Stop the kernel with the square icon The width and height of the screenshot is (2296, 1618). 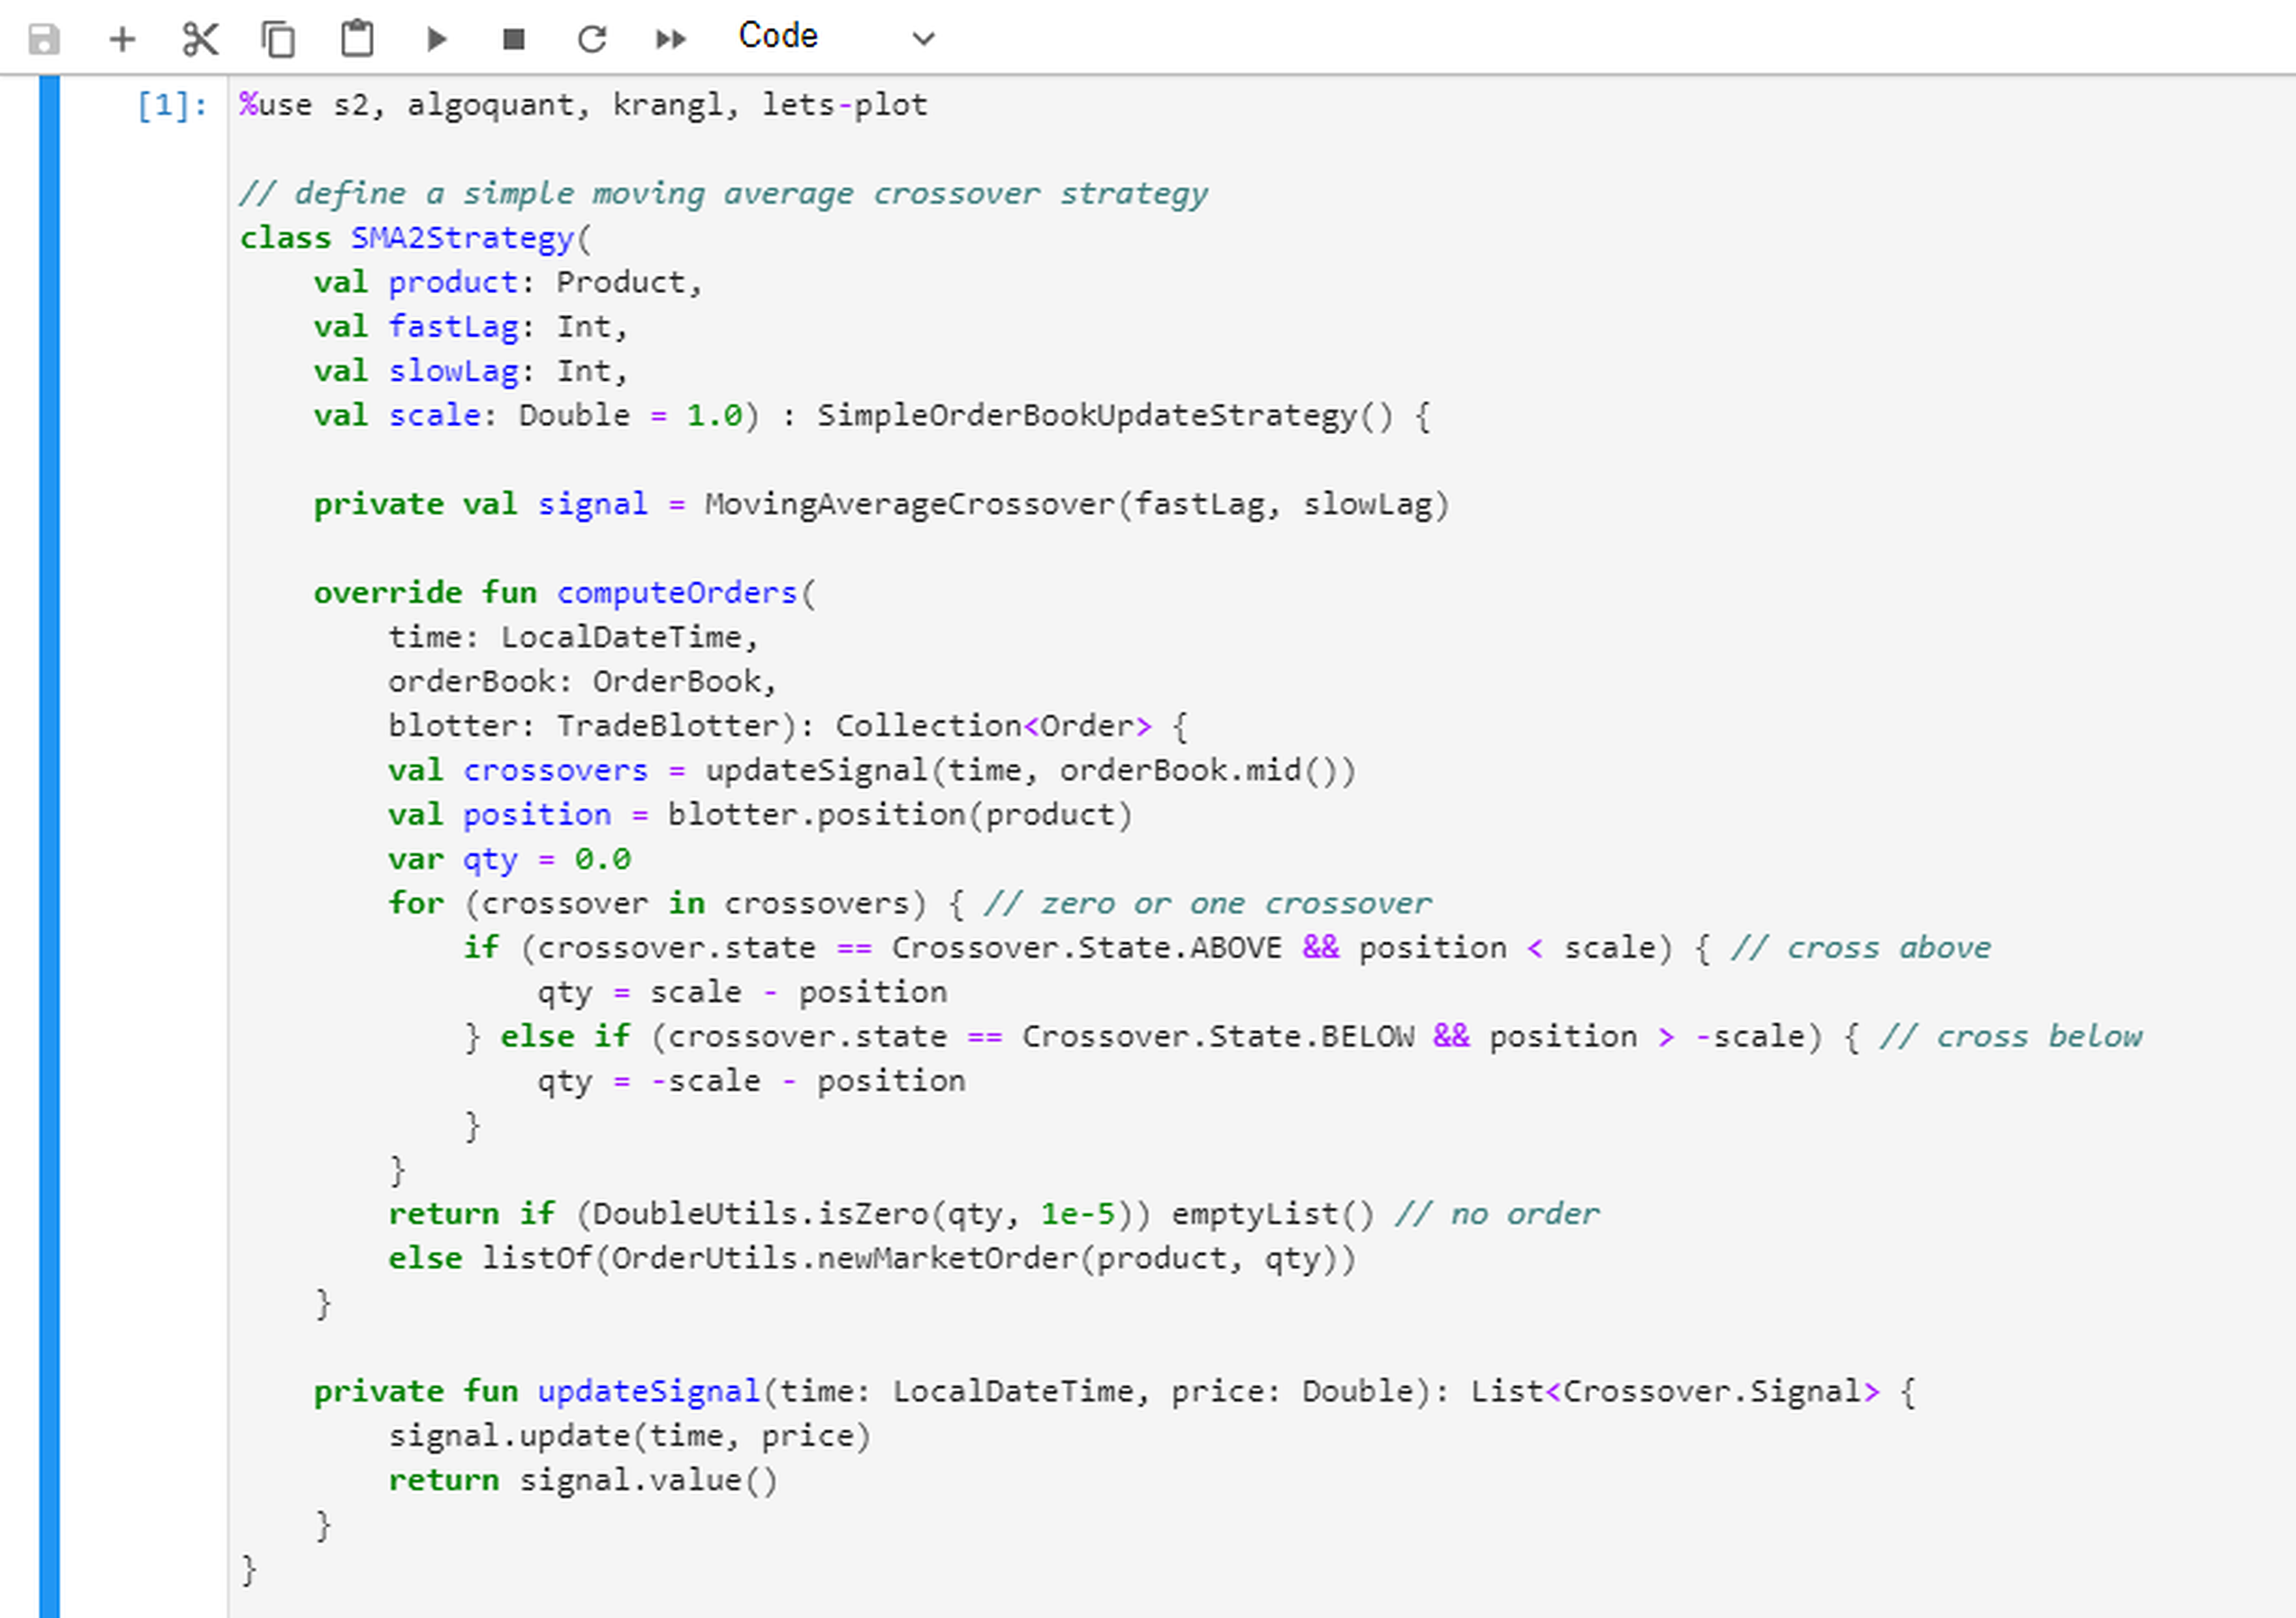[x=514, y=39]
